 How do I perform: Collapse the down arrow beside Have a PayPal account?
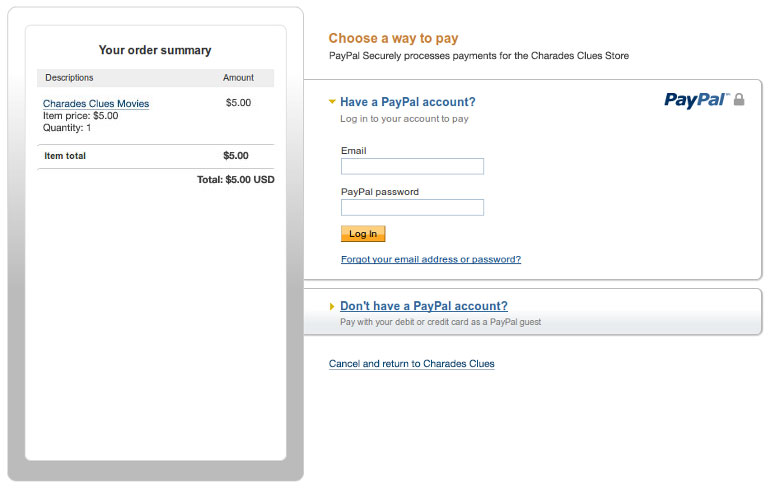[x=332, y=102]
